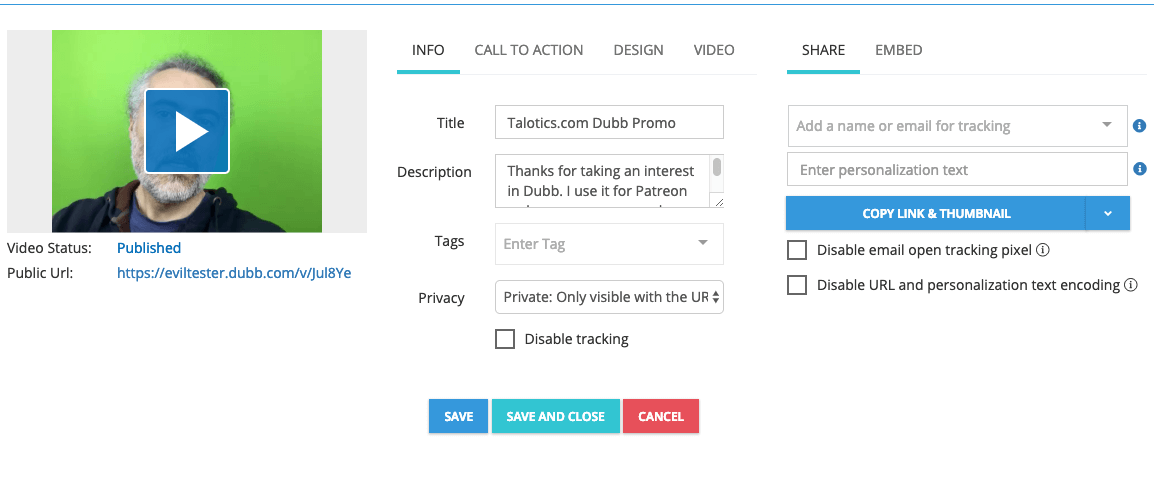Toggle Disable URL and personalization text encoding
Screen dimensions: 1154x486
click(797, 285)
